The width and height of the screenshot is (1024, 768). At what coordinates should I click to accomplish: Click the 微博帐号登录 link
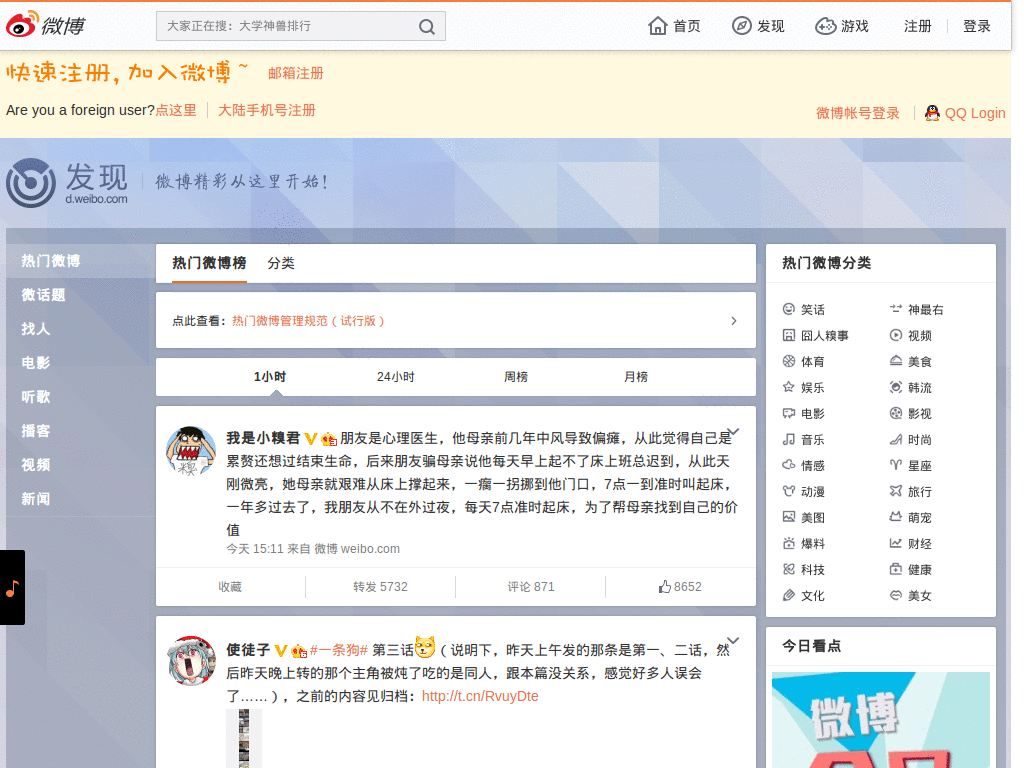pyautogui.click(x=857, y=113)
